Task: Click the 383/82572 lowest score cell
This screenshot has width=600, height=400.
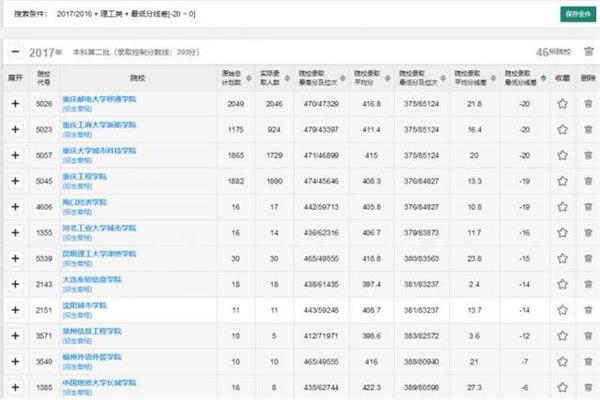Action: [x=421, y=336]
